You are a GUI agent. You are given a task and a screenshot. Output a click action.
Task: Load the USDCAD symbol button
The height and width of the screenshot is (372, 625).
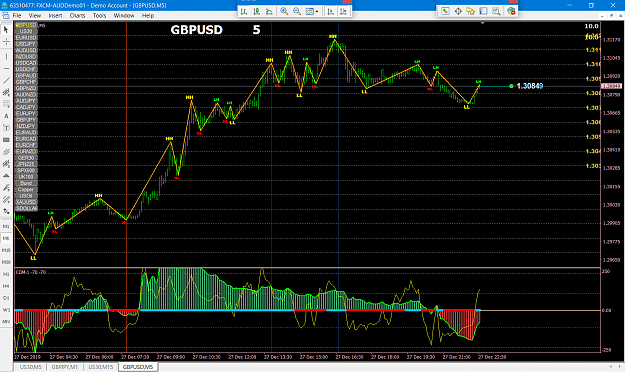coord(26,63)
